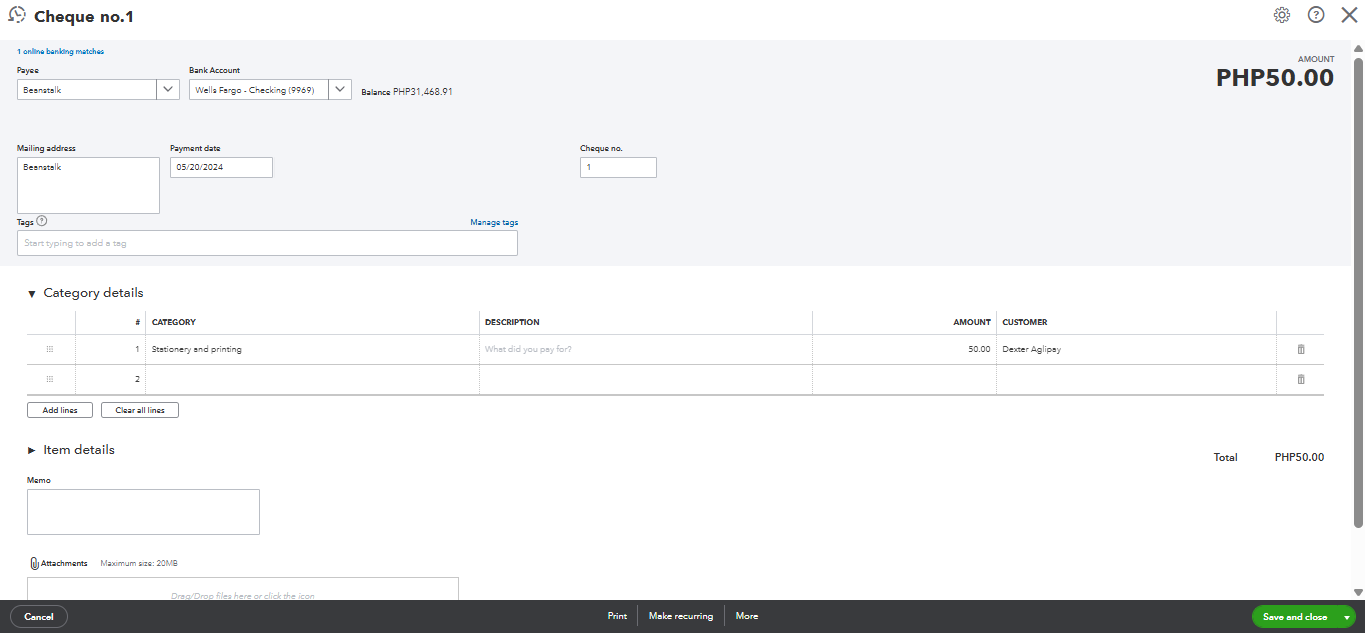Select Make recurring in the footer
The height and width of the screenshot is (633, 1365).
click(x=680, y=616)
